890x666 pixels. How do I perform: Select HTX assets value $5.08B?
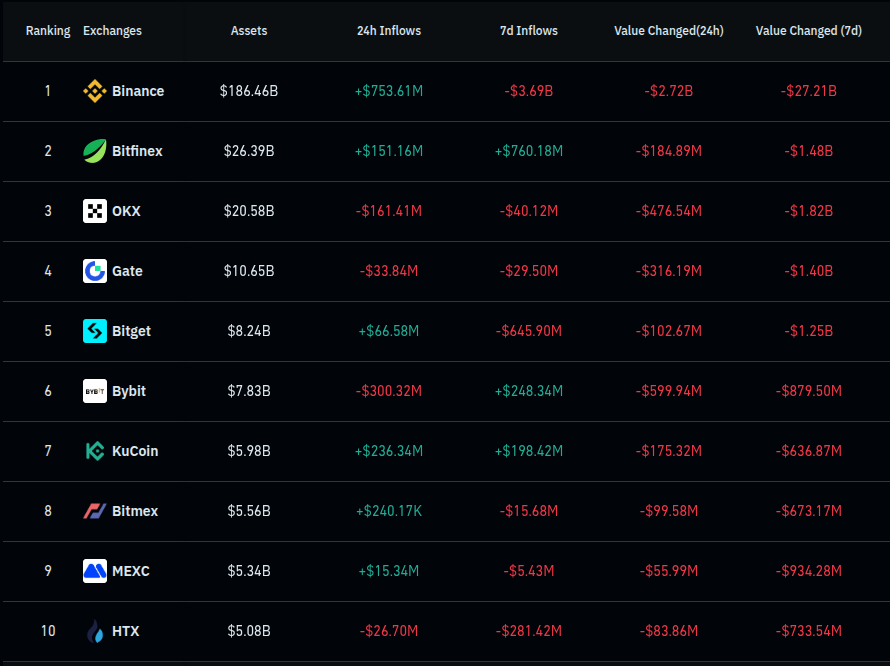click(249, 631)
